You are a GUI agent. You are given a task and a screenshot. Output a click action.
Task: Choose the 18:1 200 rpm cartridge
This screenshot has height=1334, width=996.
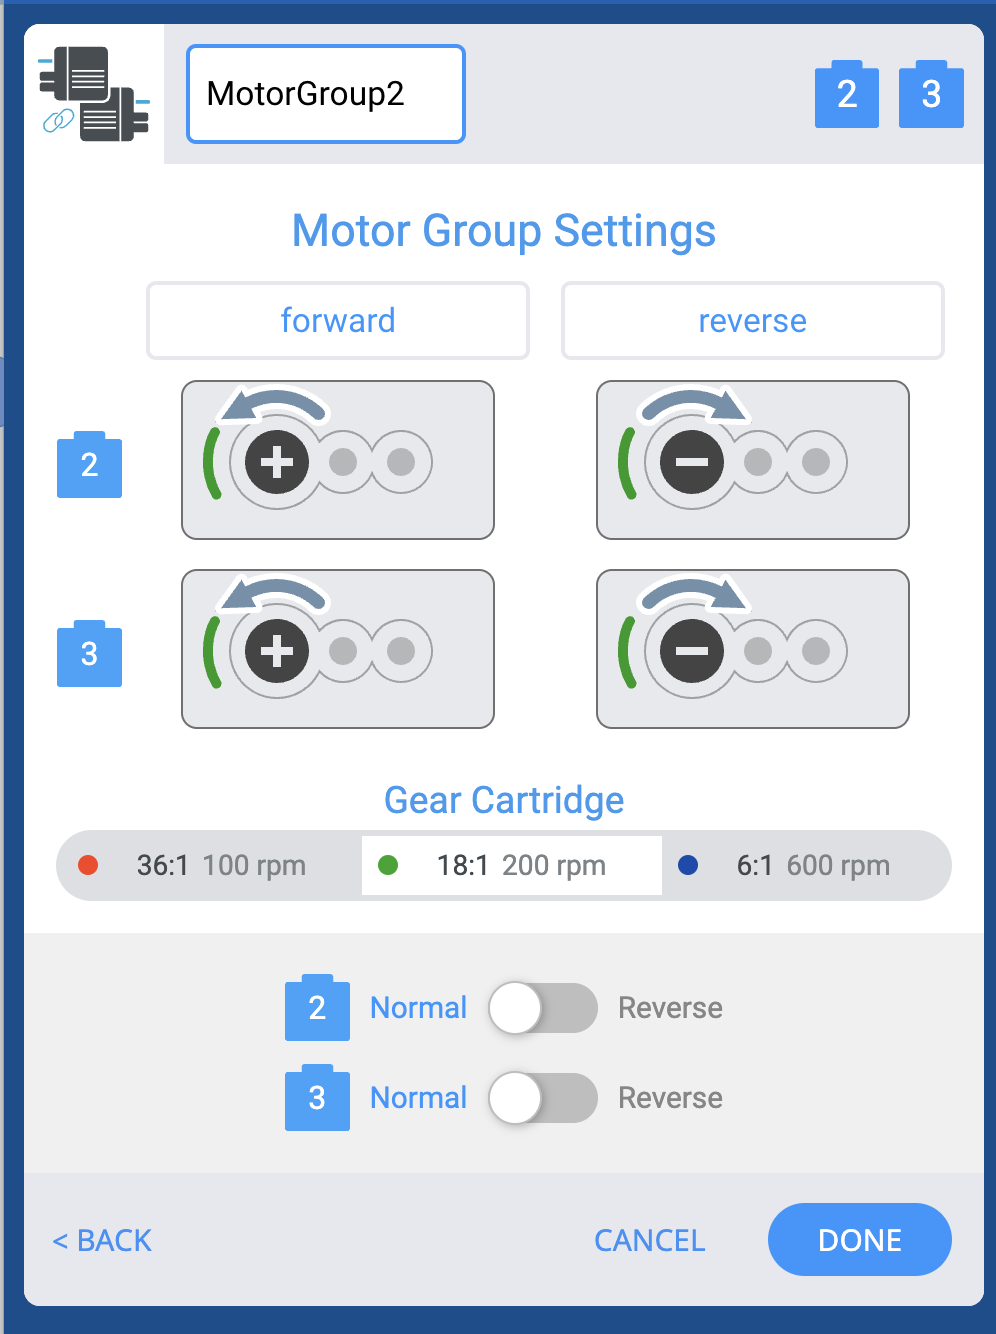point(511,865)
